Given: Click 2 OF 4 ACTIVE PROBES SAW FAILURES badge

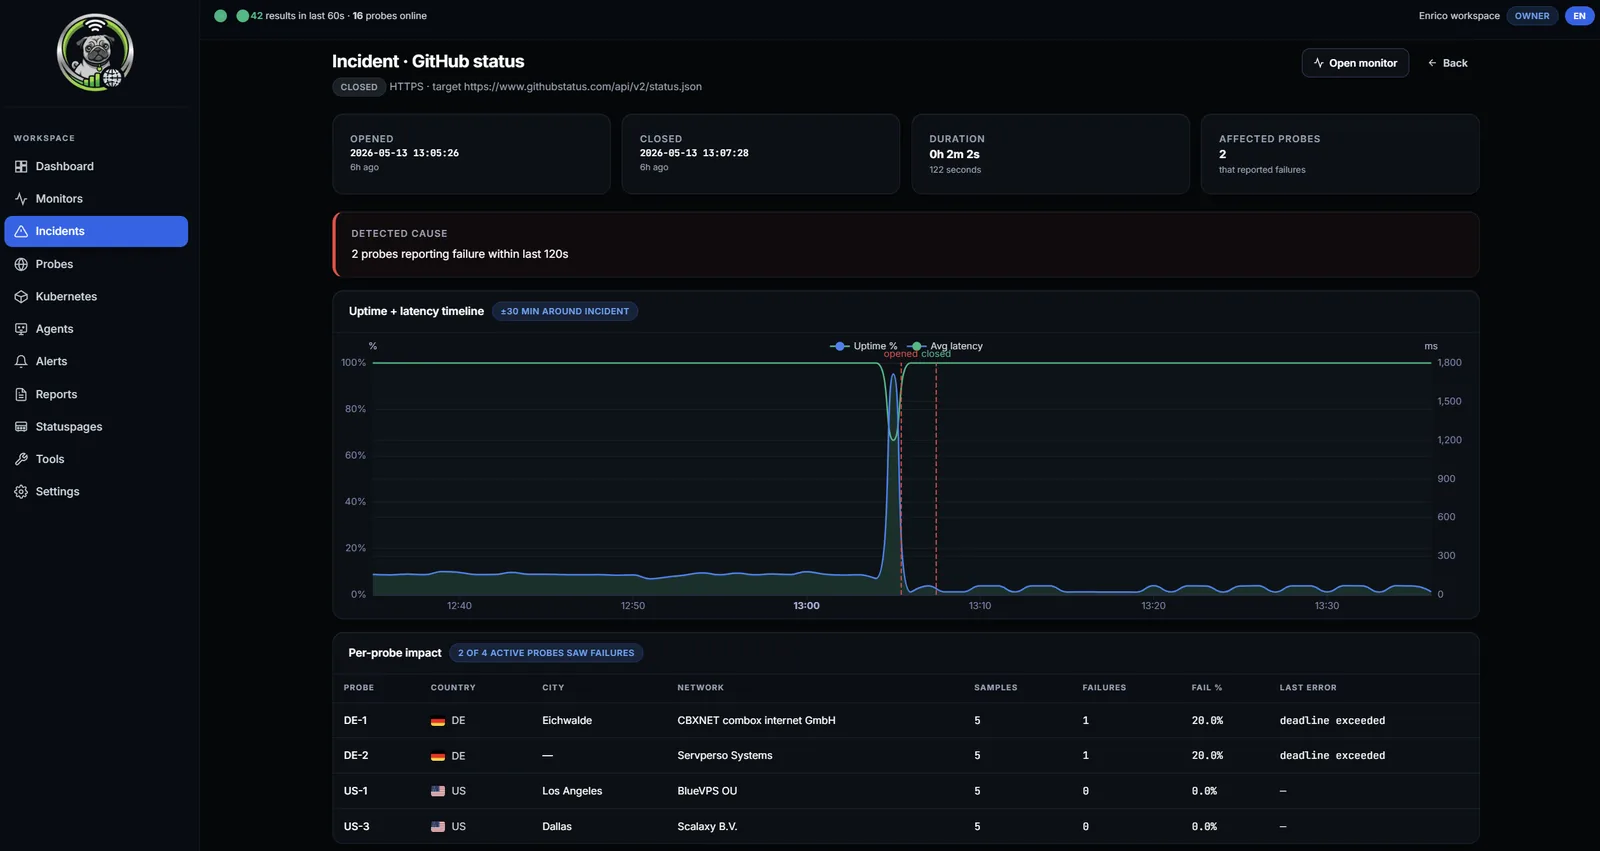Looking at the screenshot, I should pos(546,653).
